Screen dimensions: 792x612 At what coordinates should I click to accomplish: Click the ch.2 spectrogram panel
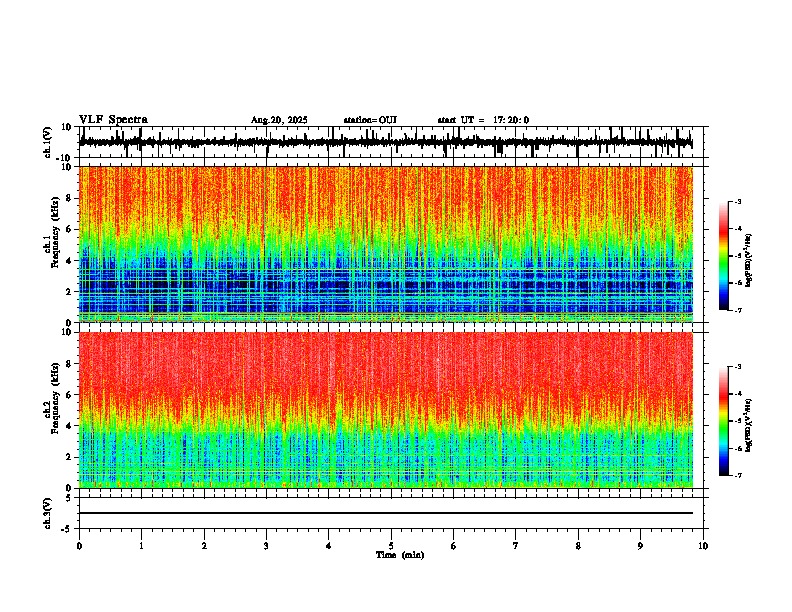click(385, 410)
